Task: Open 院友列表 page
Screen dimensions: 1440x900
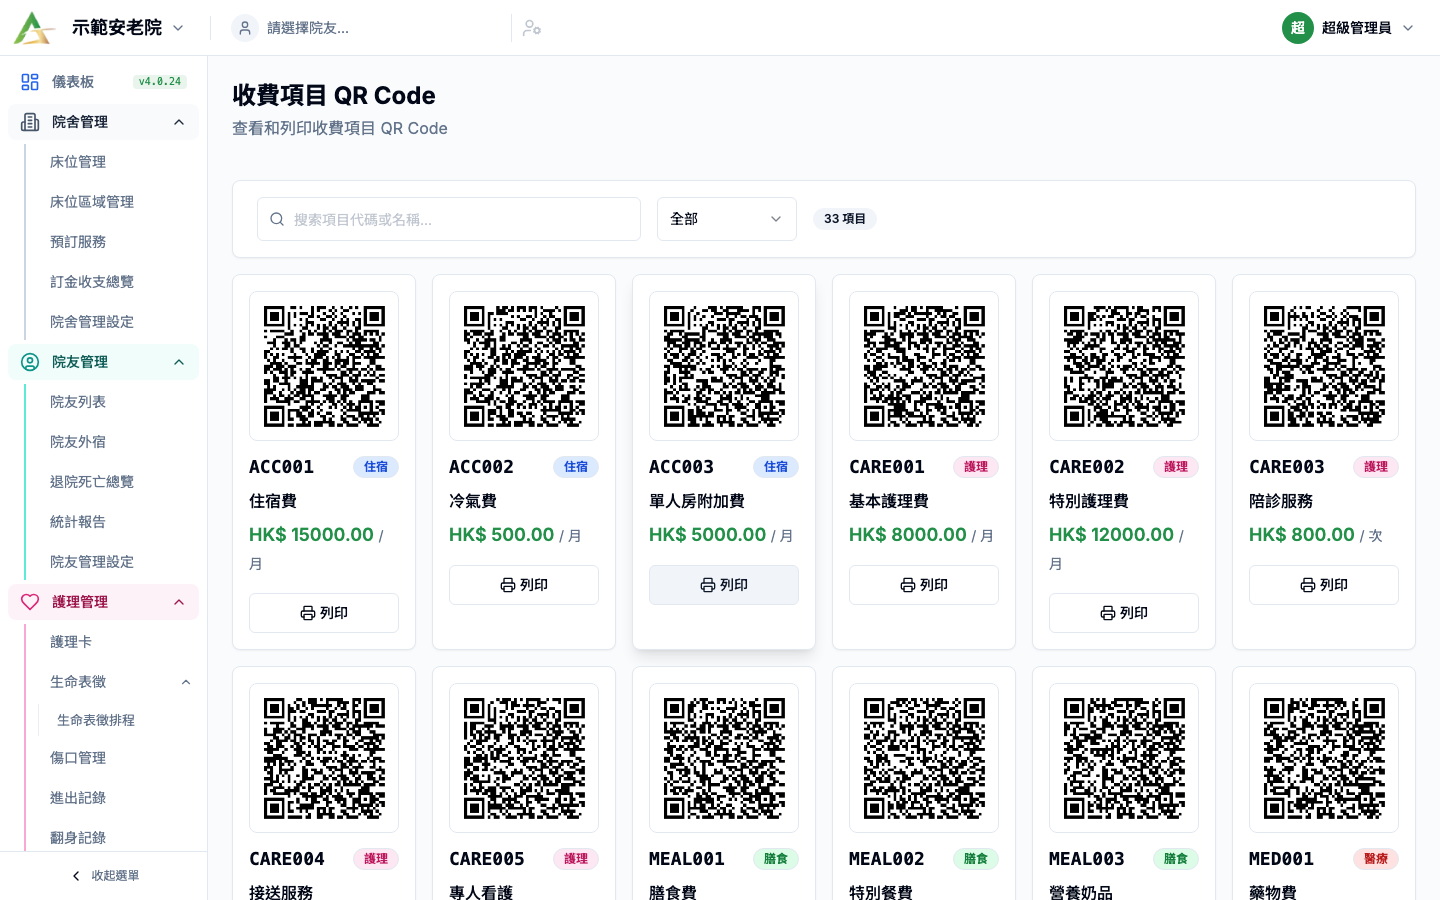Action: click(x=78, y=402)
